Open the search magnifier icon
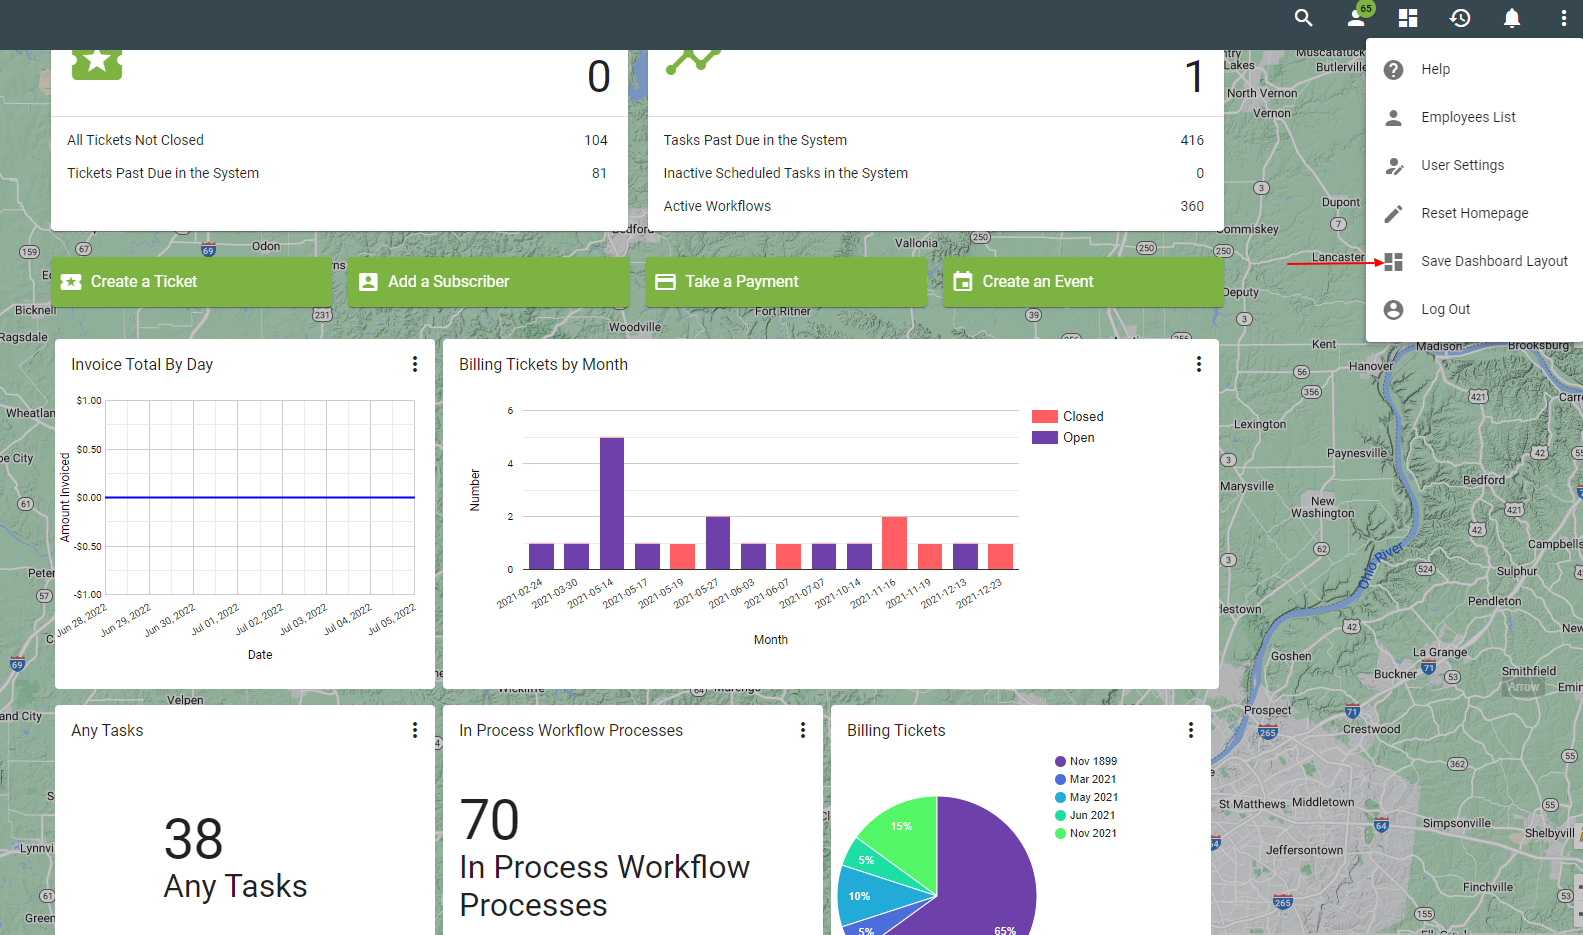Screen dimensions: 1583x935 pos(1303,18)
